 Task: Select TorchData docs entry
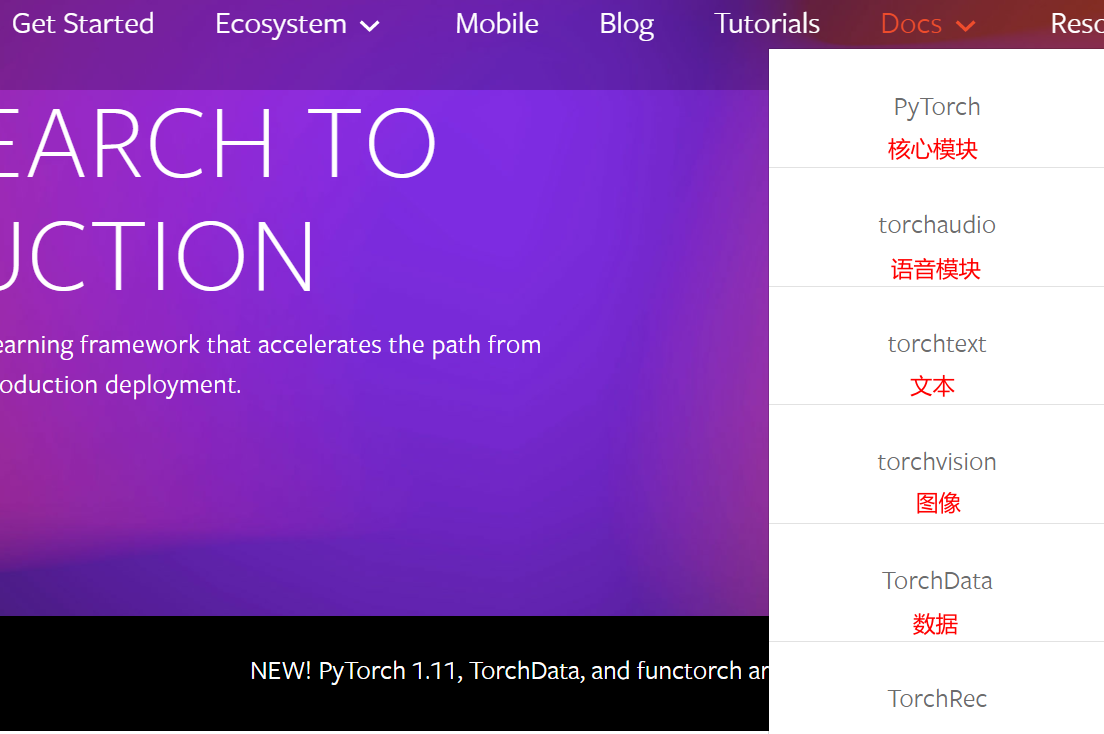click(x=936, y=580)
